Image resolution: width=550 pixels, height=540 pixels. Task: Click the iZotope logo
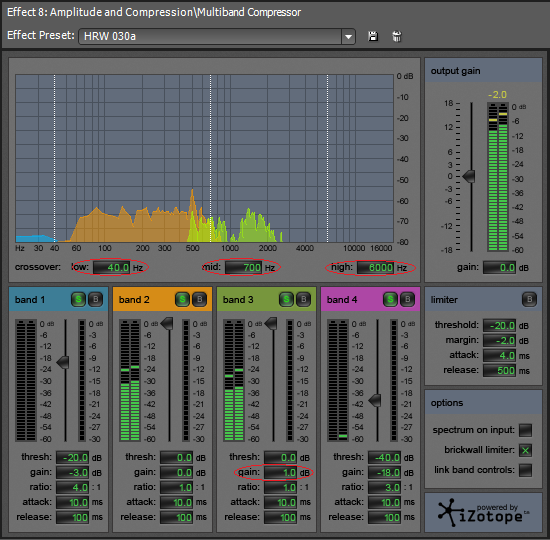(483, 512)
